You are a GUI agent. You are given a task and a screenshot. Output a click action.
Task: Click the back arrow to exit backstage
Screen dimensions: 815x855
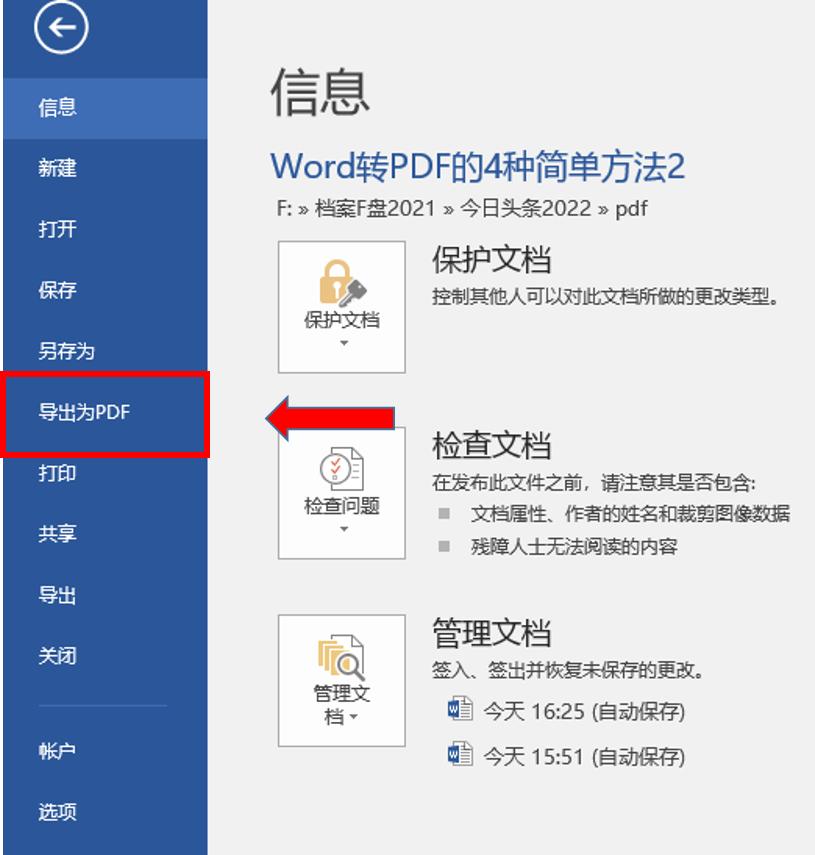62,29
